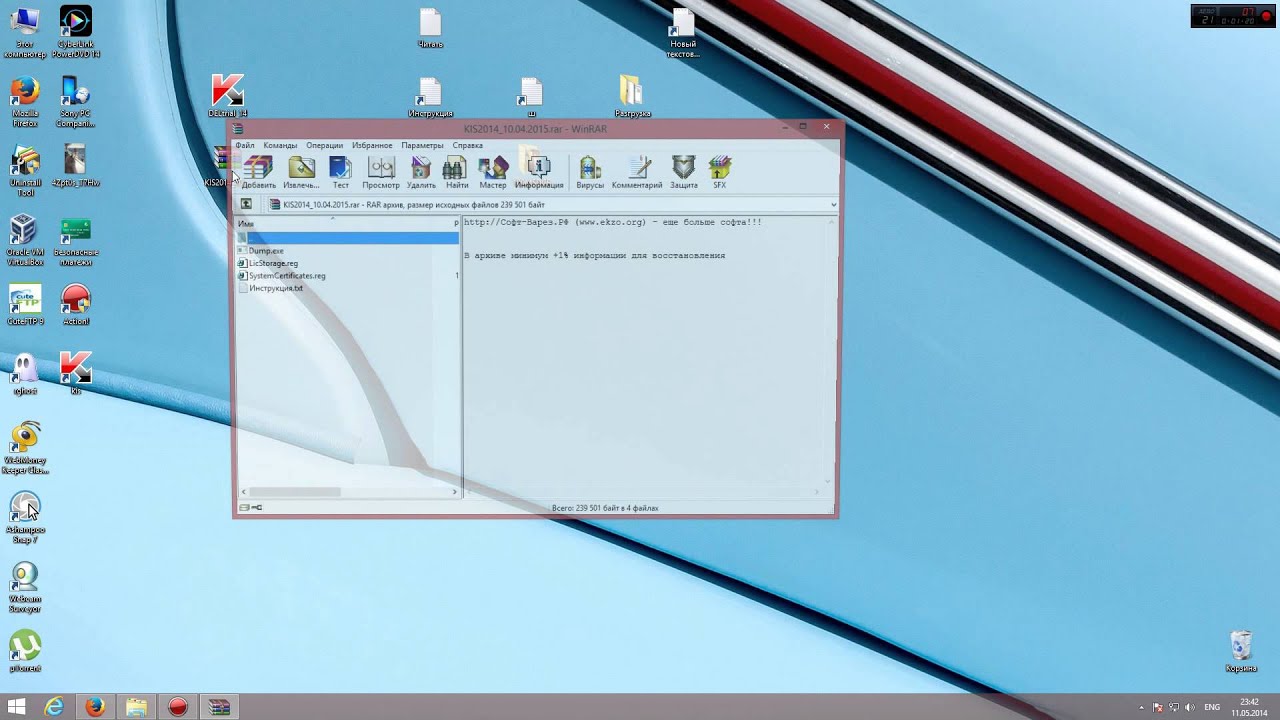Select the CyberLink PowerDVD 14 shortcut
This screenshot has height=720, width=1280.
coord(76,33)
